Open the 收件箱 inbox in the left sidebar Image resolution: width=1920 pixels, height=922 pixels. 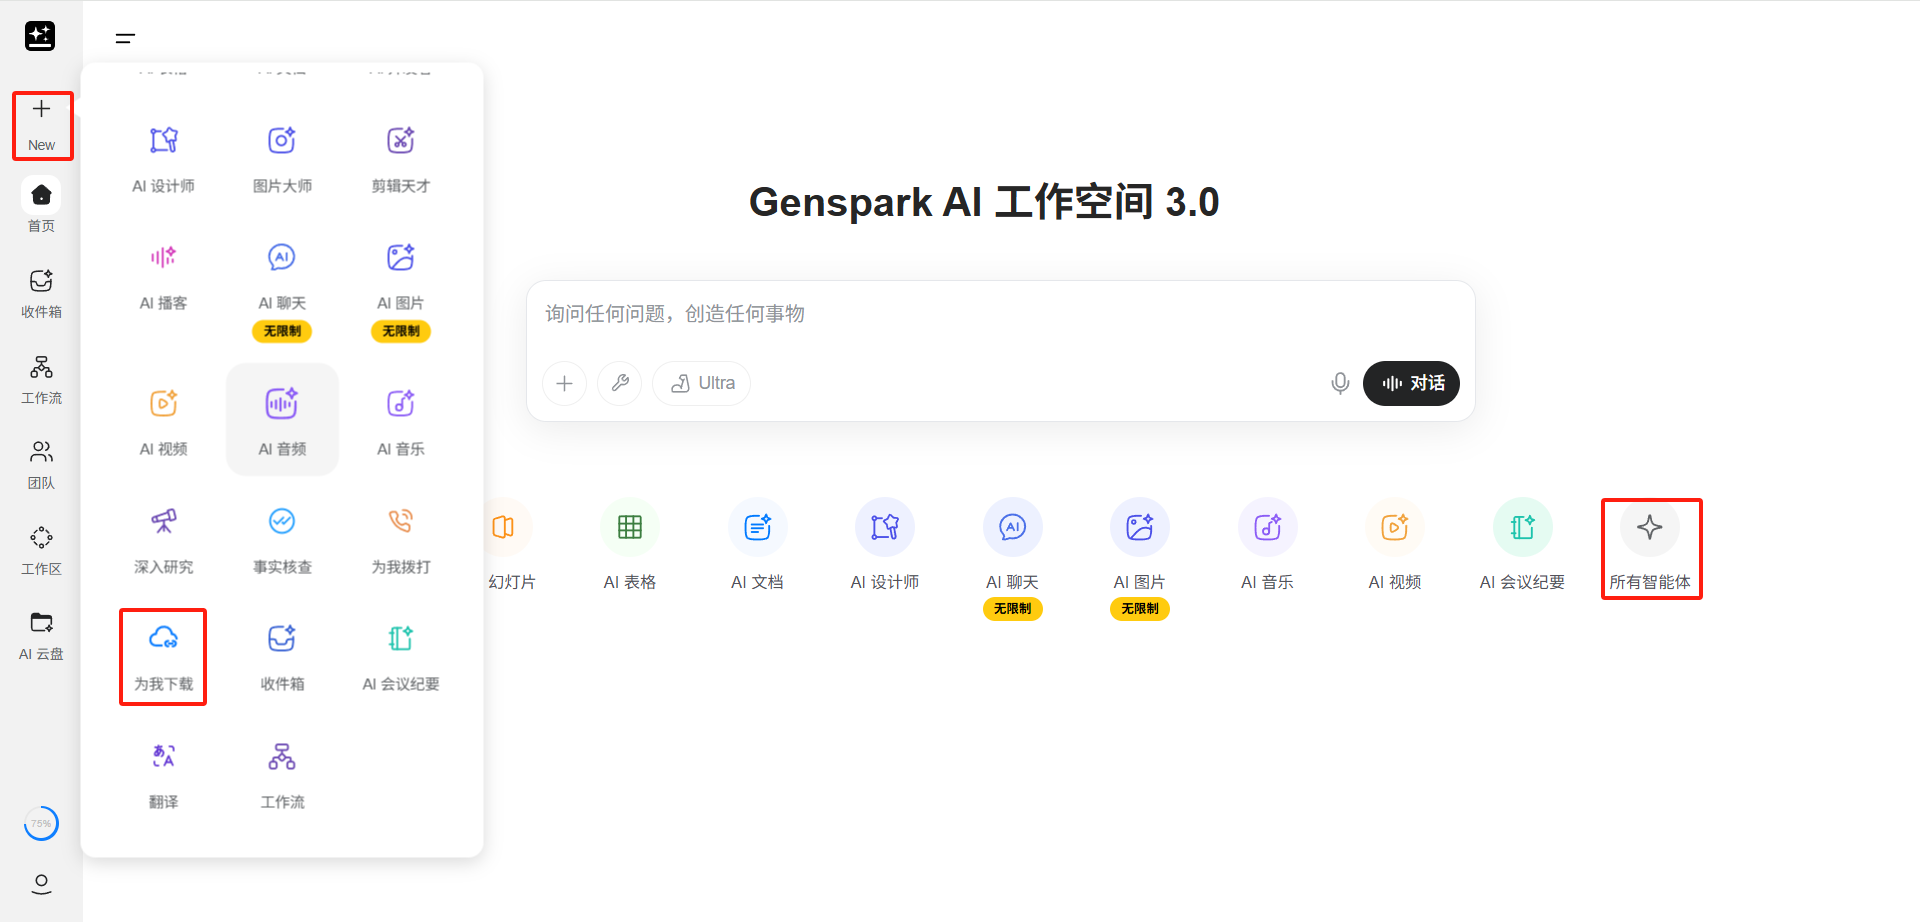click(41, 293)
